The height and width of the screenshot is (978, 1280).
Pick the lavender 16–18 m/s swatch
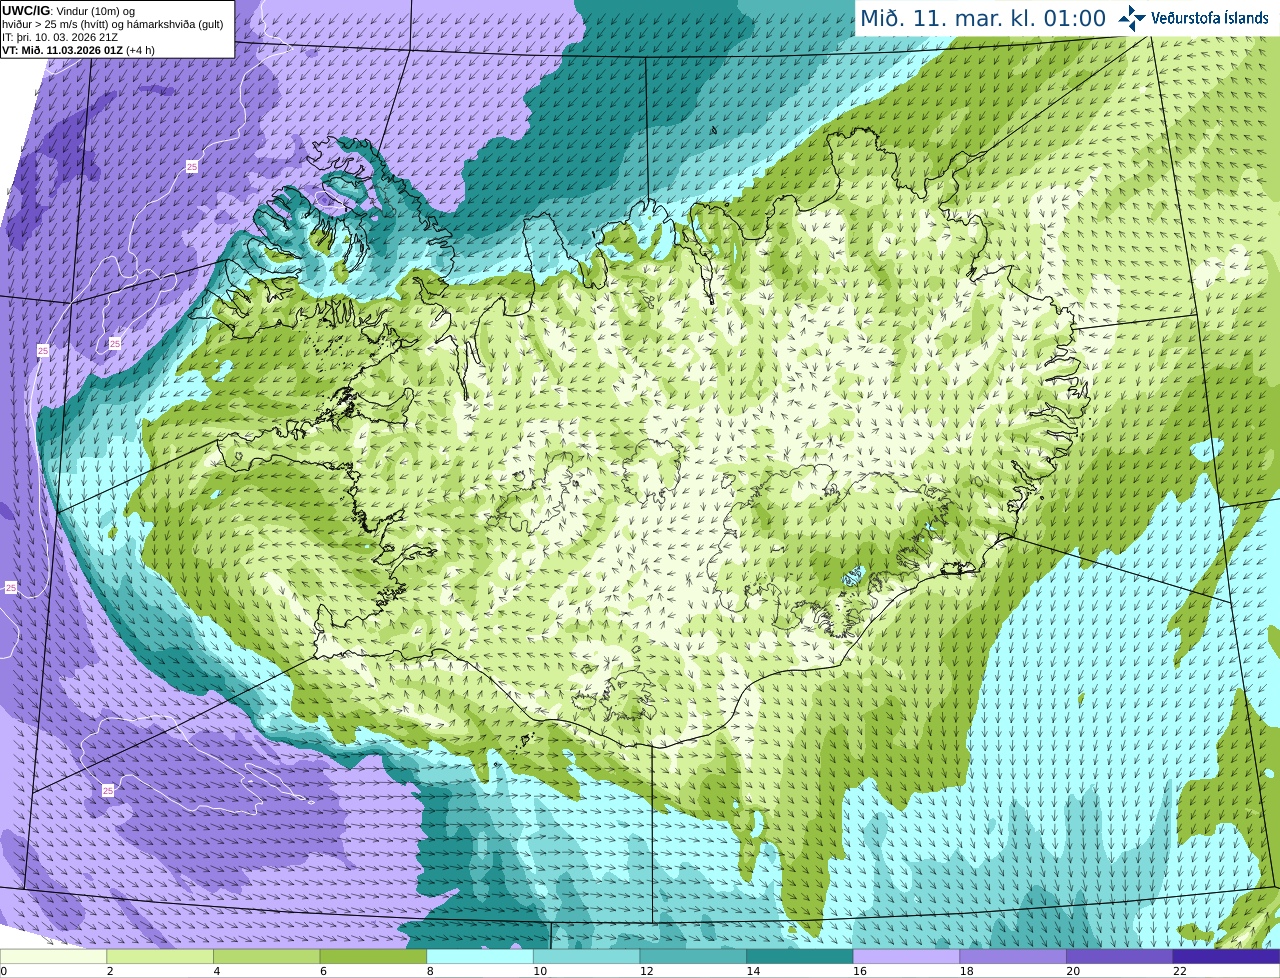906,956
